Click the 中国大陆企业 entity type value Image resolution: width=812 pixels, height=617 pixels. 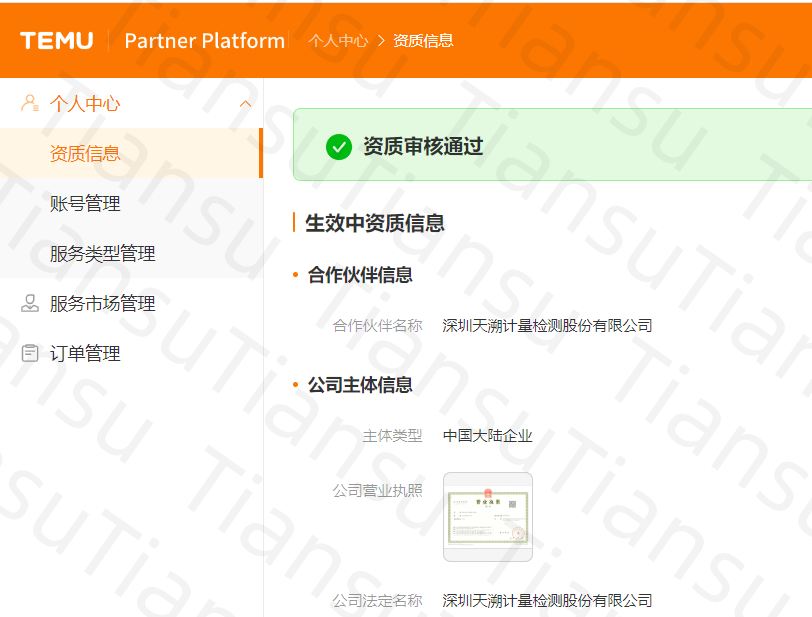(x=487, y=435)
